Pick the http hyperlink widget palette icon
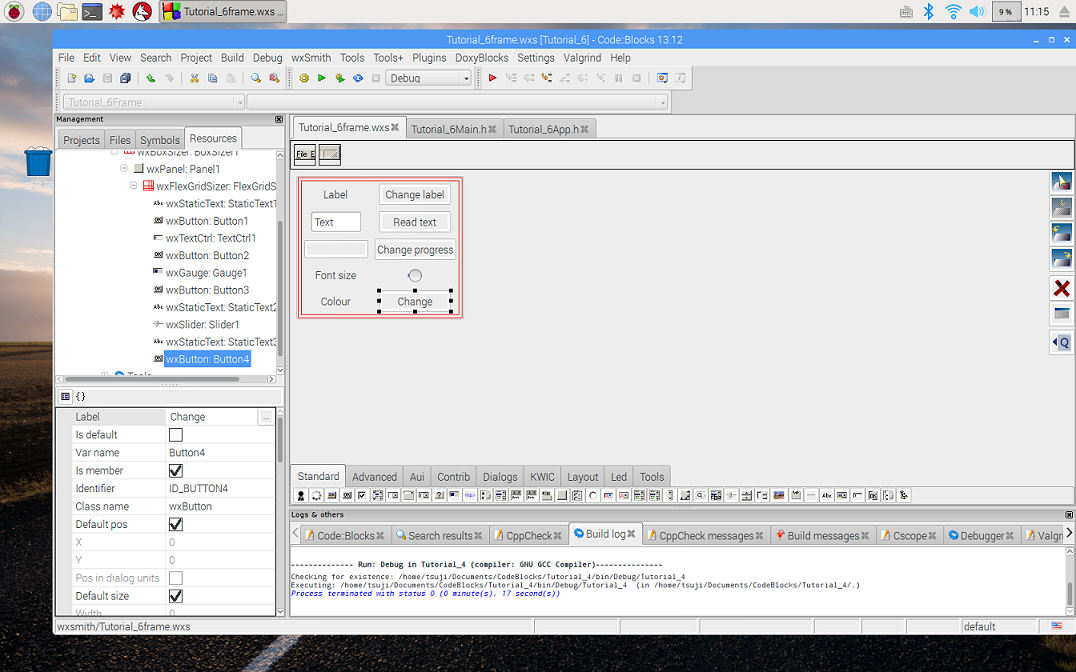1076x672 pixels. click(469, 496)
